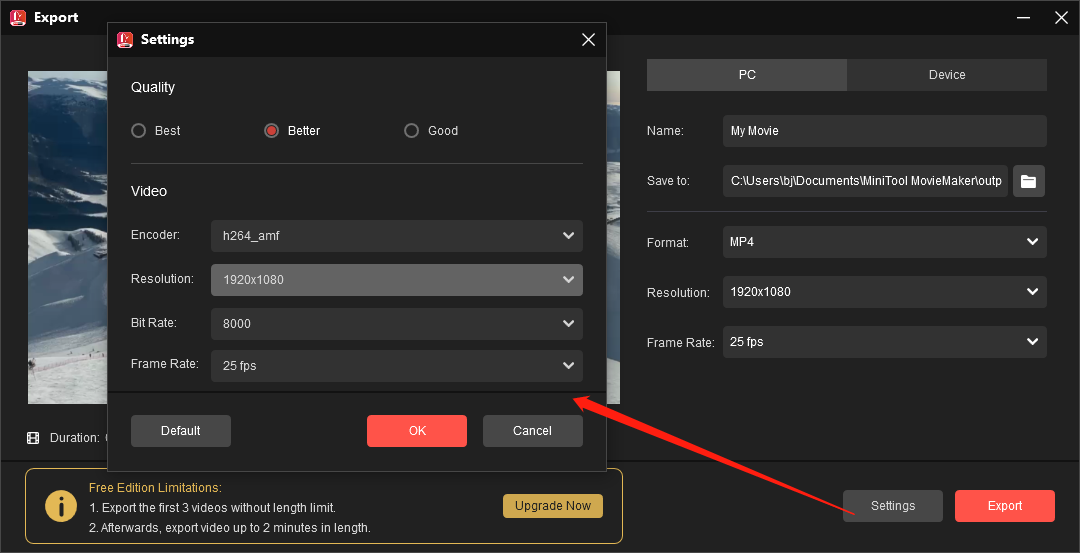Click the Upgrade Now button
The height and width of the screenshot is (553, 1080).
552,505
